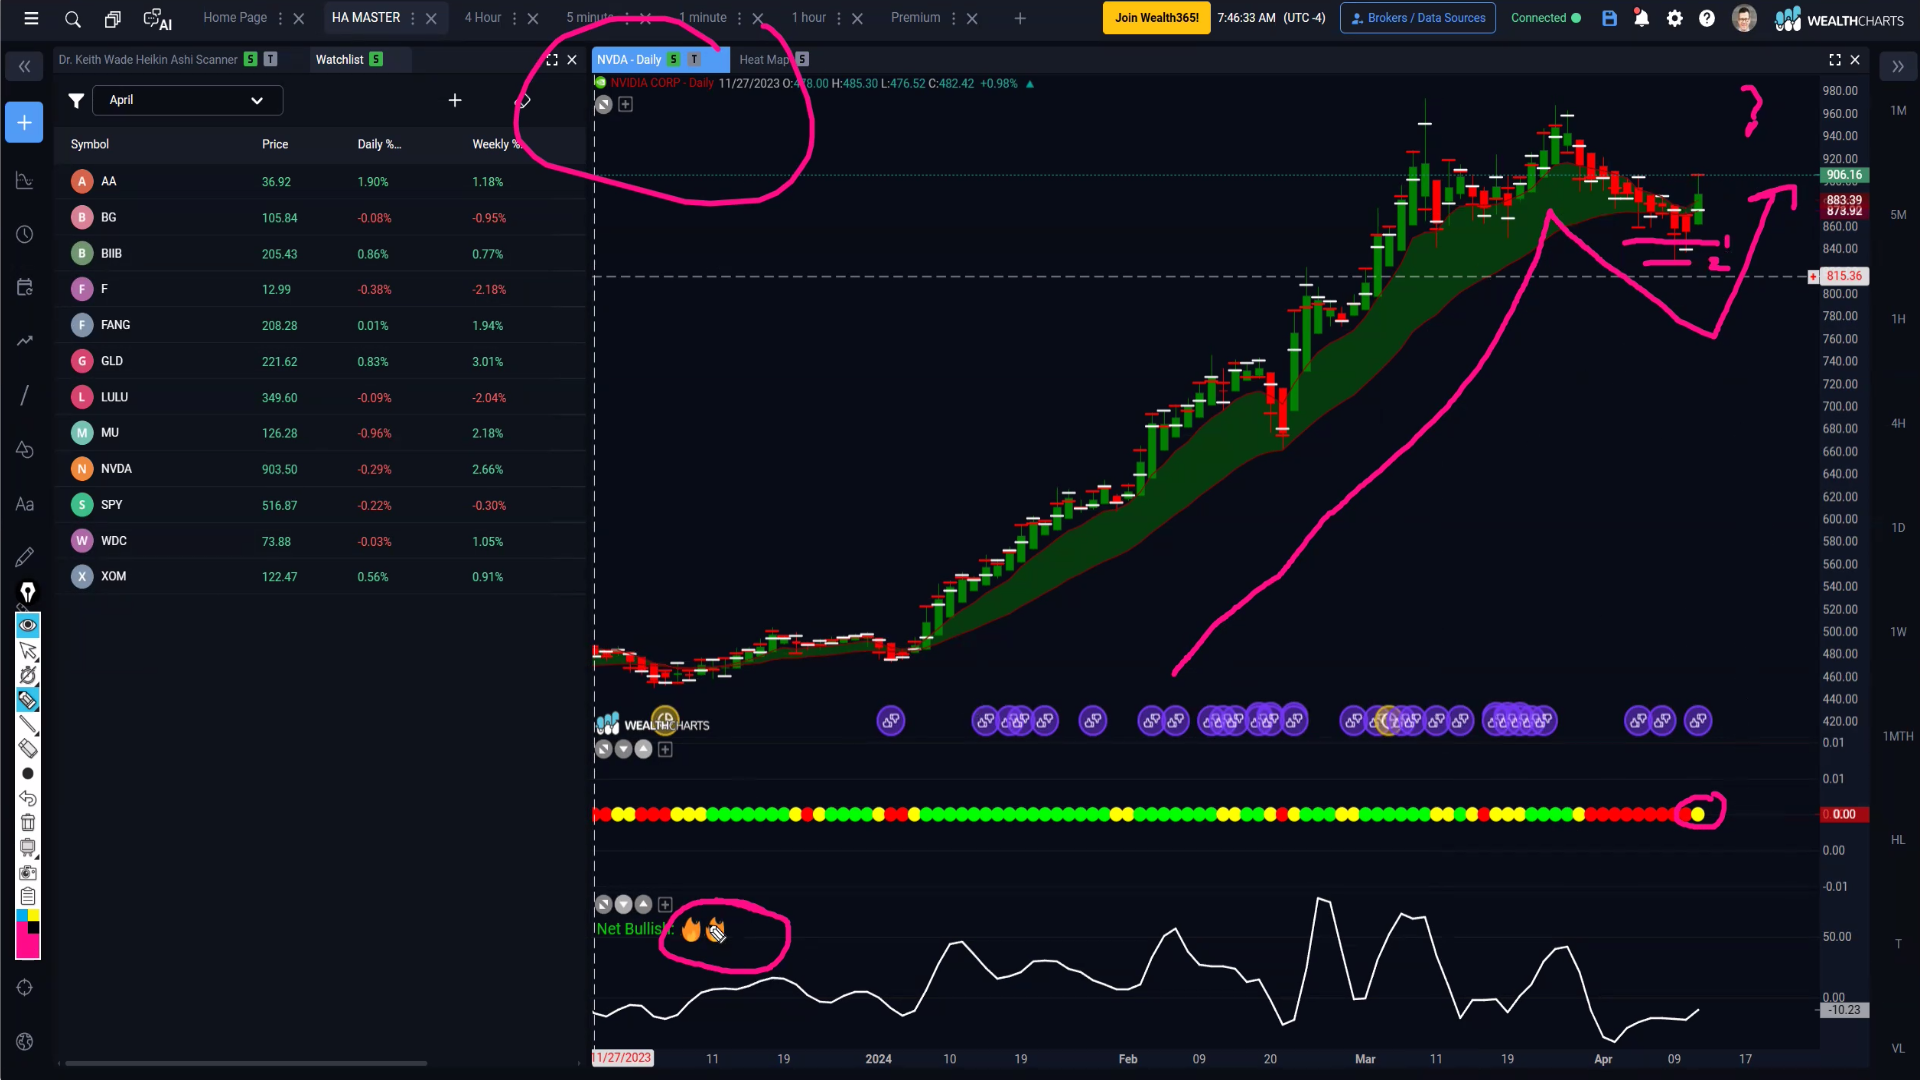Click the crosshair target icon in sidebar
Image resolution: width=1920 pixels, height=1080 pixels.
(25, 988)
